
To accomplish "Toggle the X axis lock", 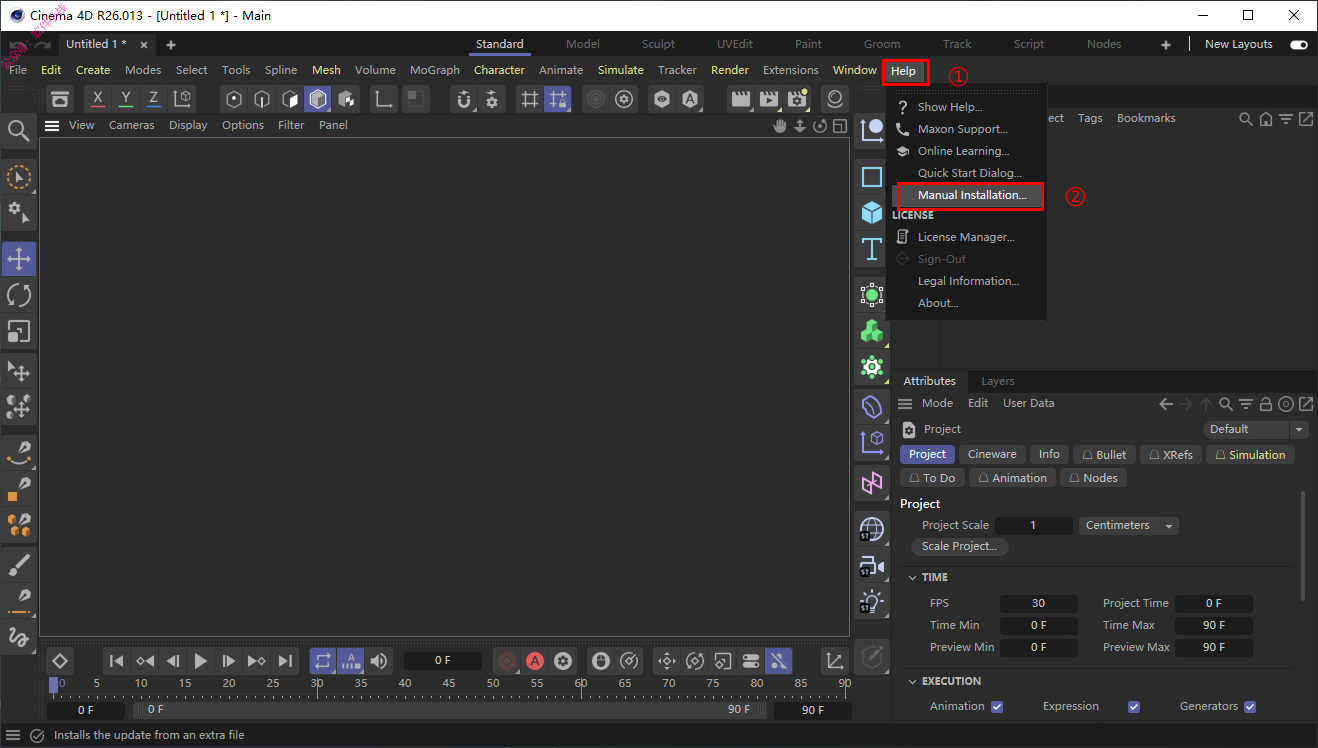I will pos(97,99).
